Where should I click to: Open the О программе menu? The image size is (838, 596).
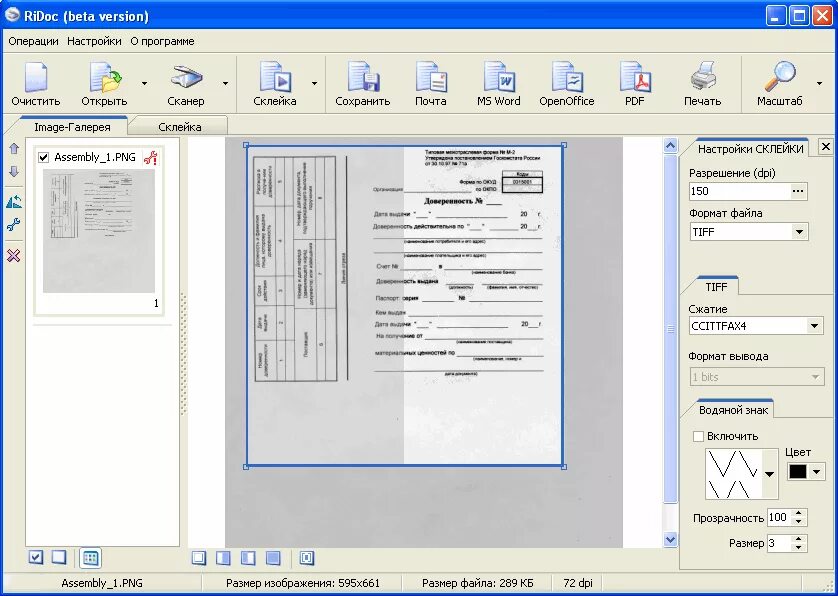pyautogui.click(x=162, y=41)
